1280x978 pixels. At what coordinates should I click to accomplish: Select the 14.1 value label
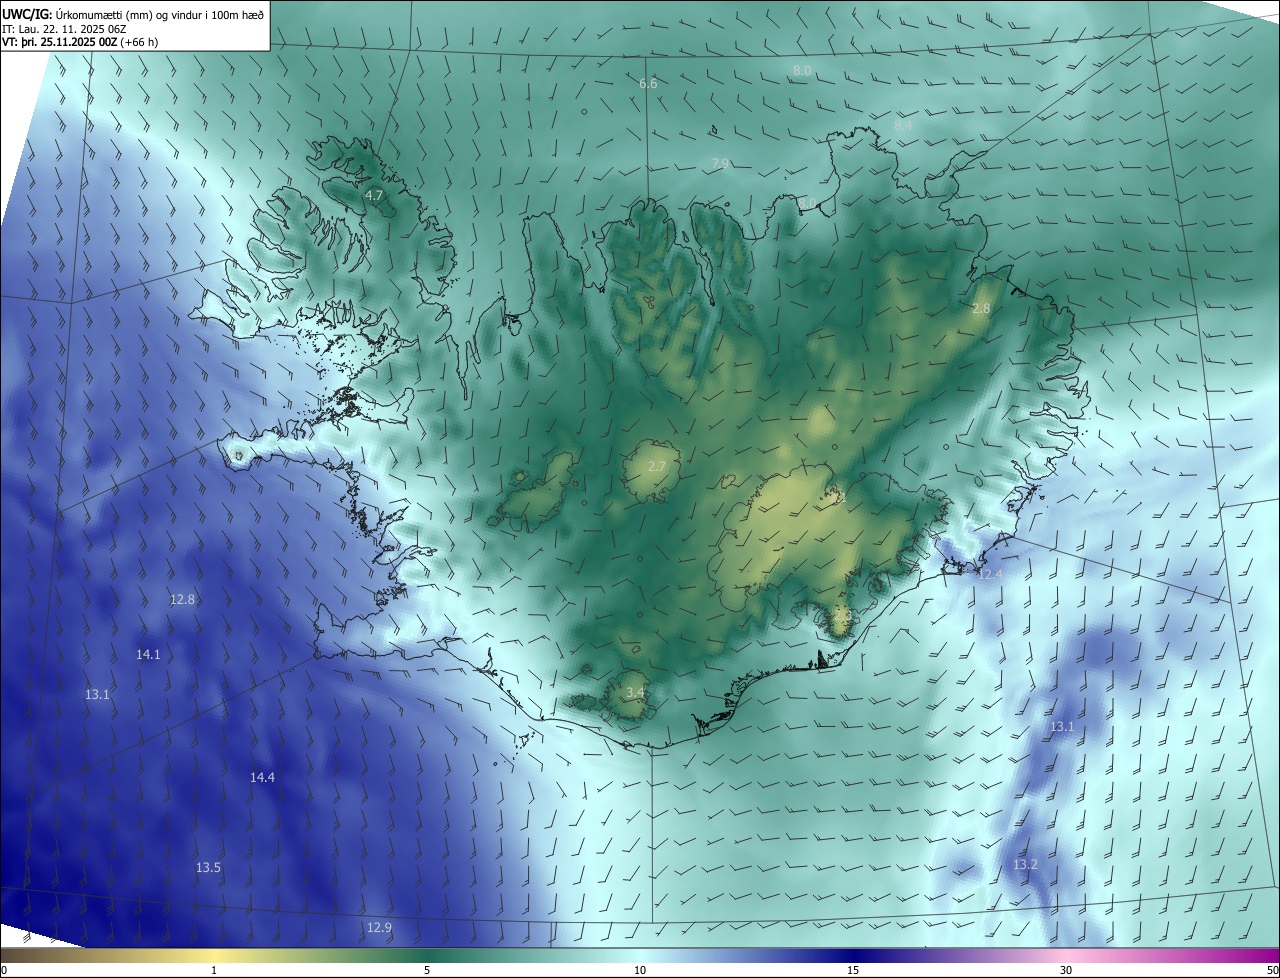[148, 654]
